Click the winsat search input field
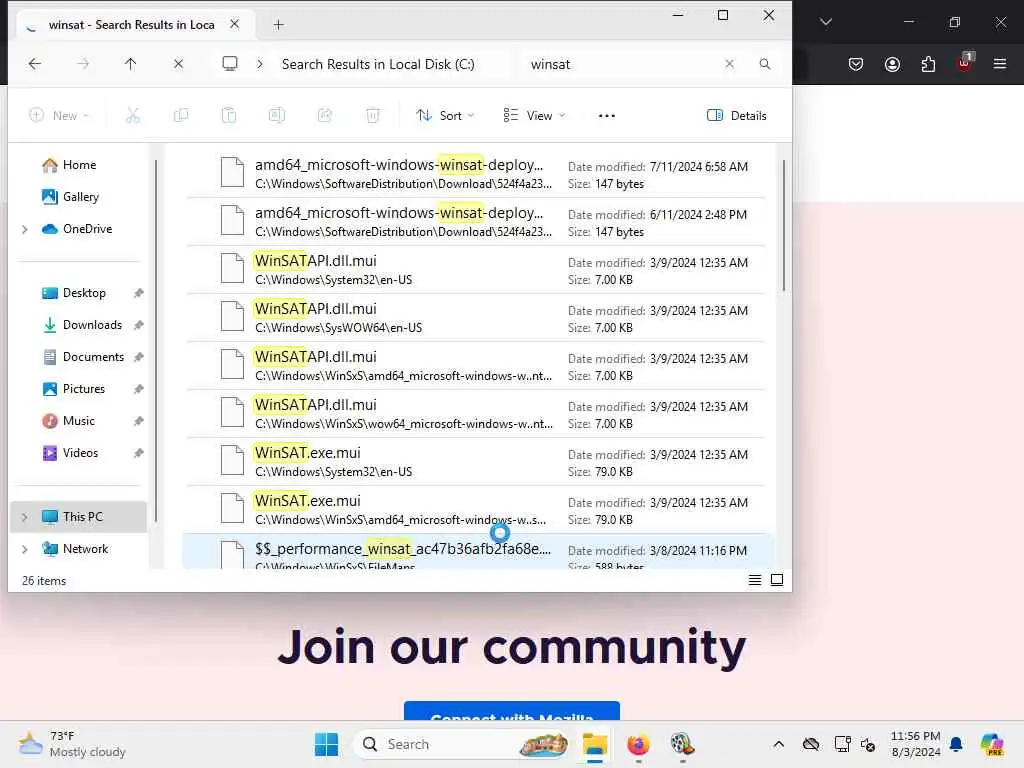The height and width of the screenshot is (768, 1024). [620, 64]
